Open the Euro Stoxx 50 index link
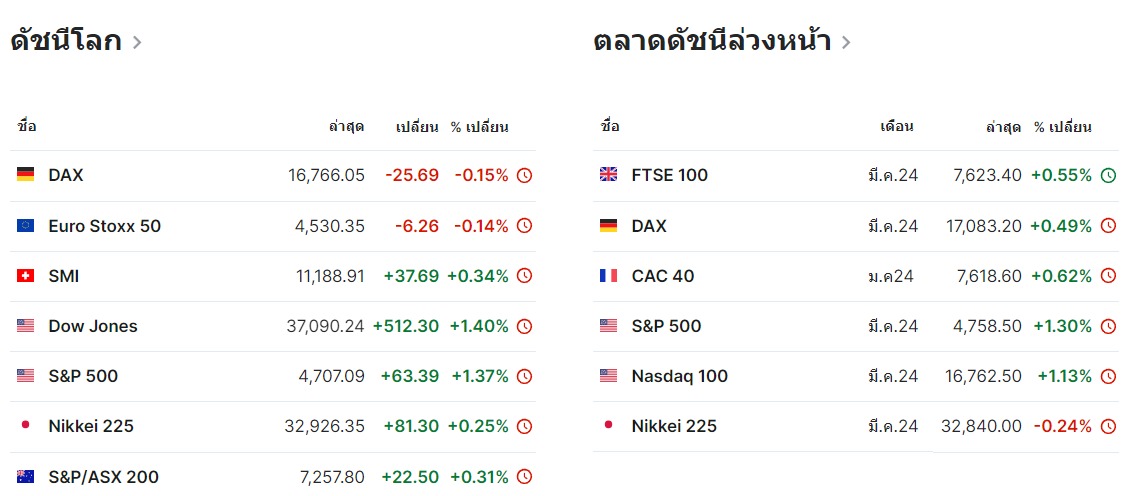 (x=104, y=226)
